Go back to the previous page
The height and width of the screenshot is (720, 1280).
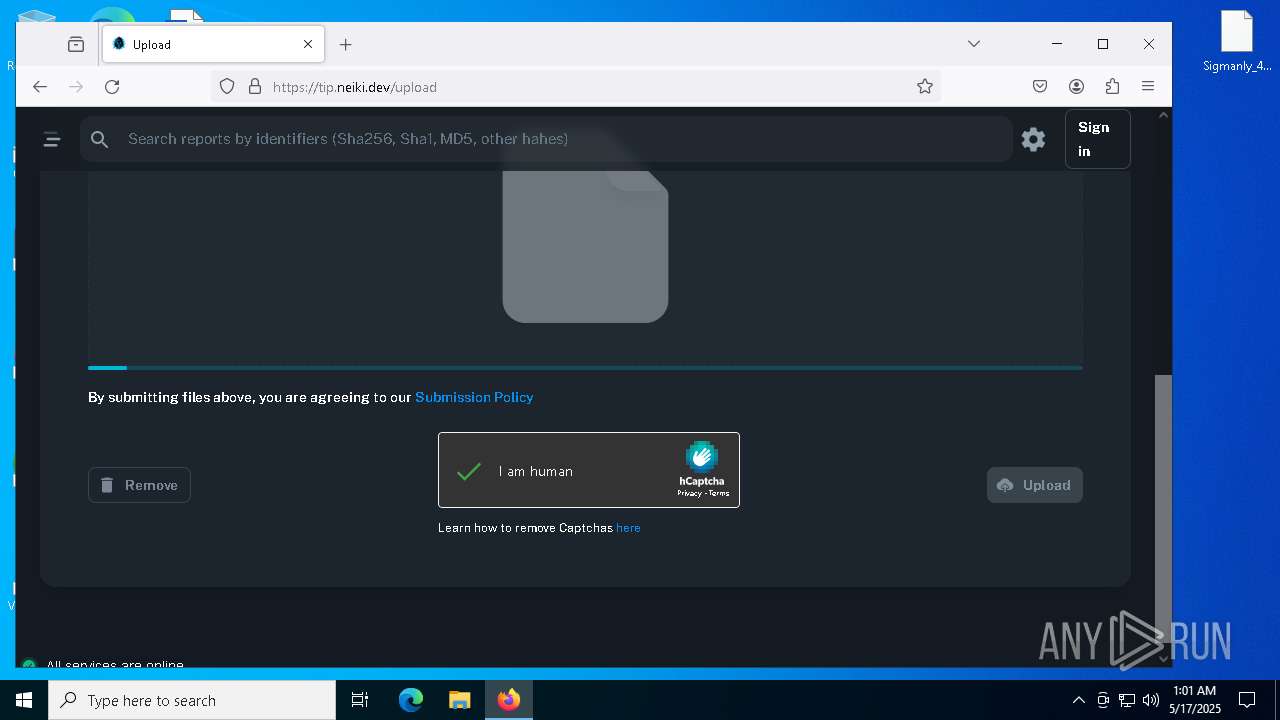(40, 87)
